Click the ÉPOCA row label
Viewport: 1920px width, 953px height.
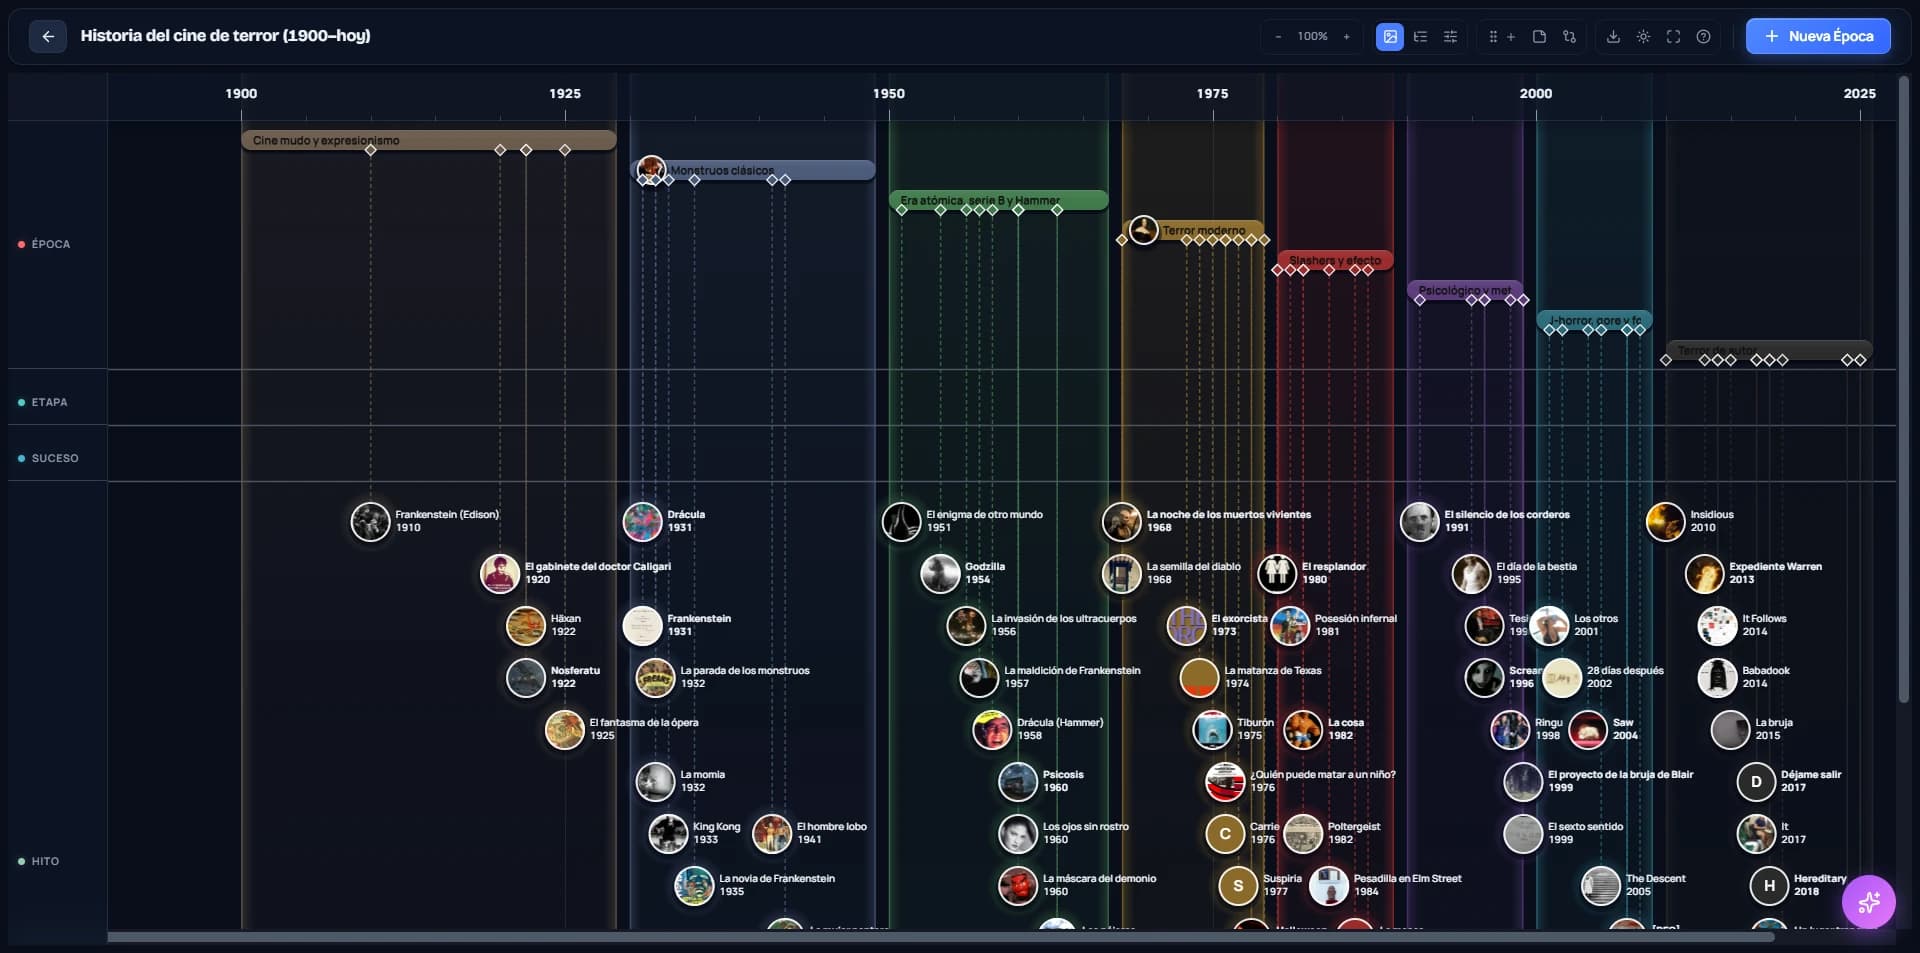[x=51, y=244]
